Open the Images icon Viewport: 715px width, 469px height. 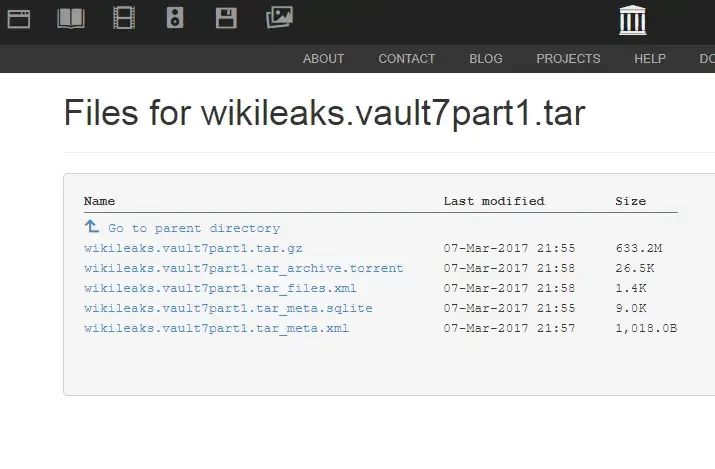point(279,17)
